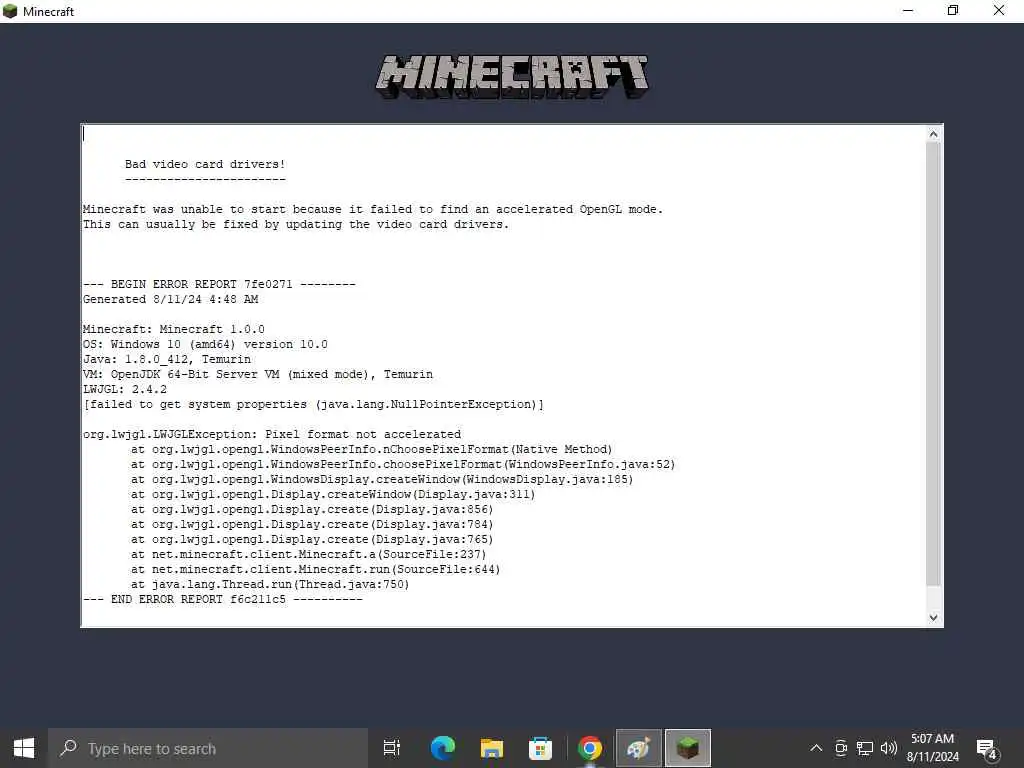The height and width of the screenshot is (768, 1024).
Task: Click the Minecraft window title bar icon
Action: [10, 11]
